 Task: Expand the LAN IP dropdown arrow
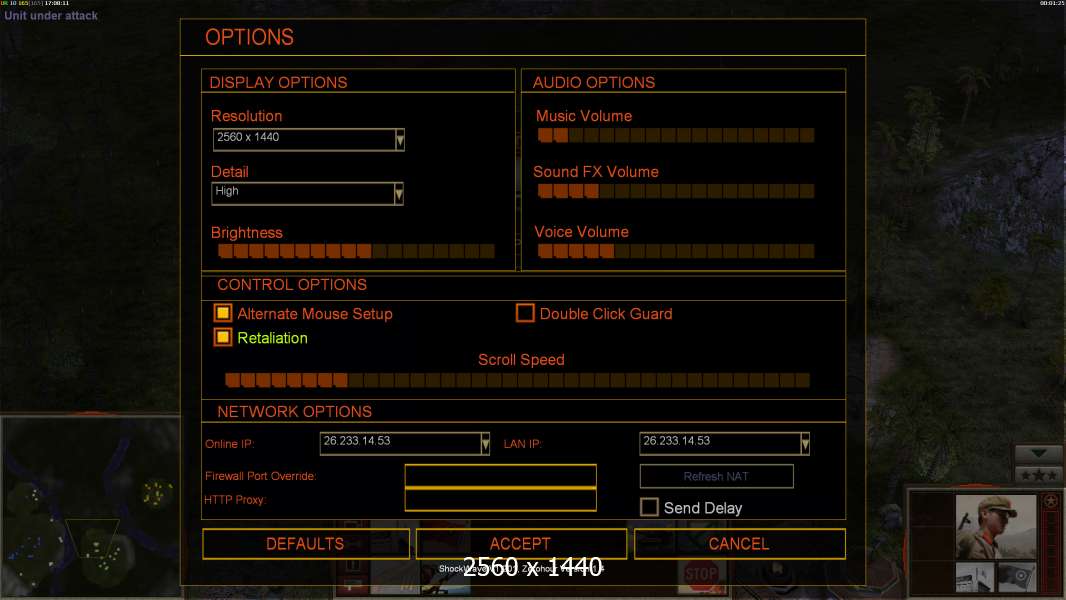click(x=805, y=444)
